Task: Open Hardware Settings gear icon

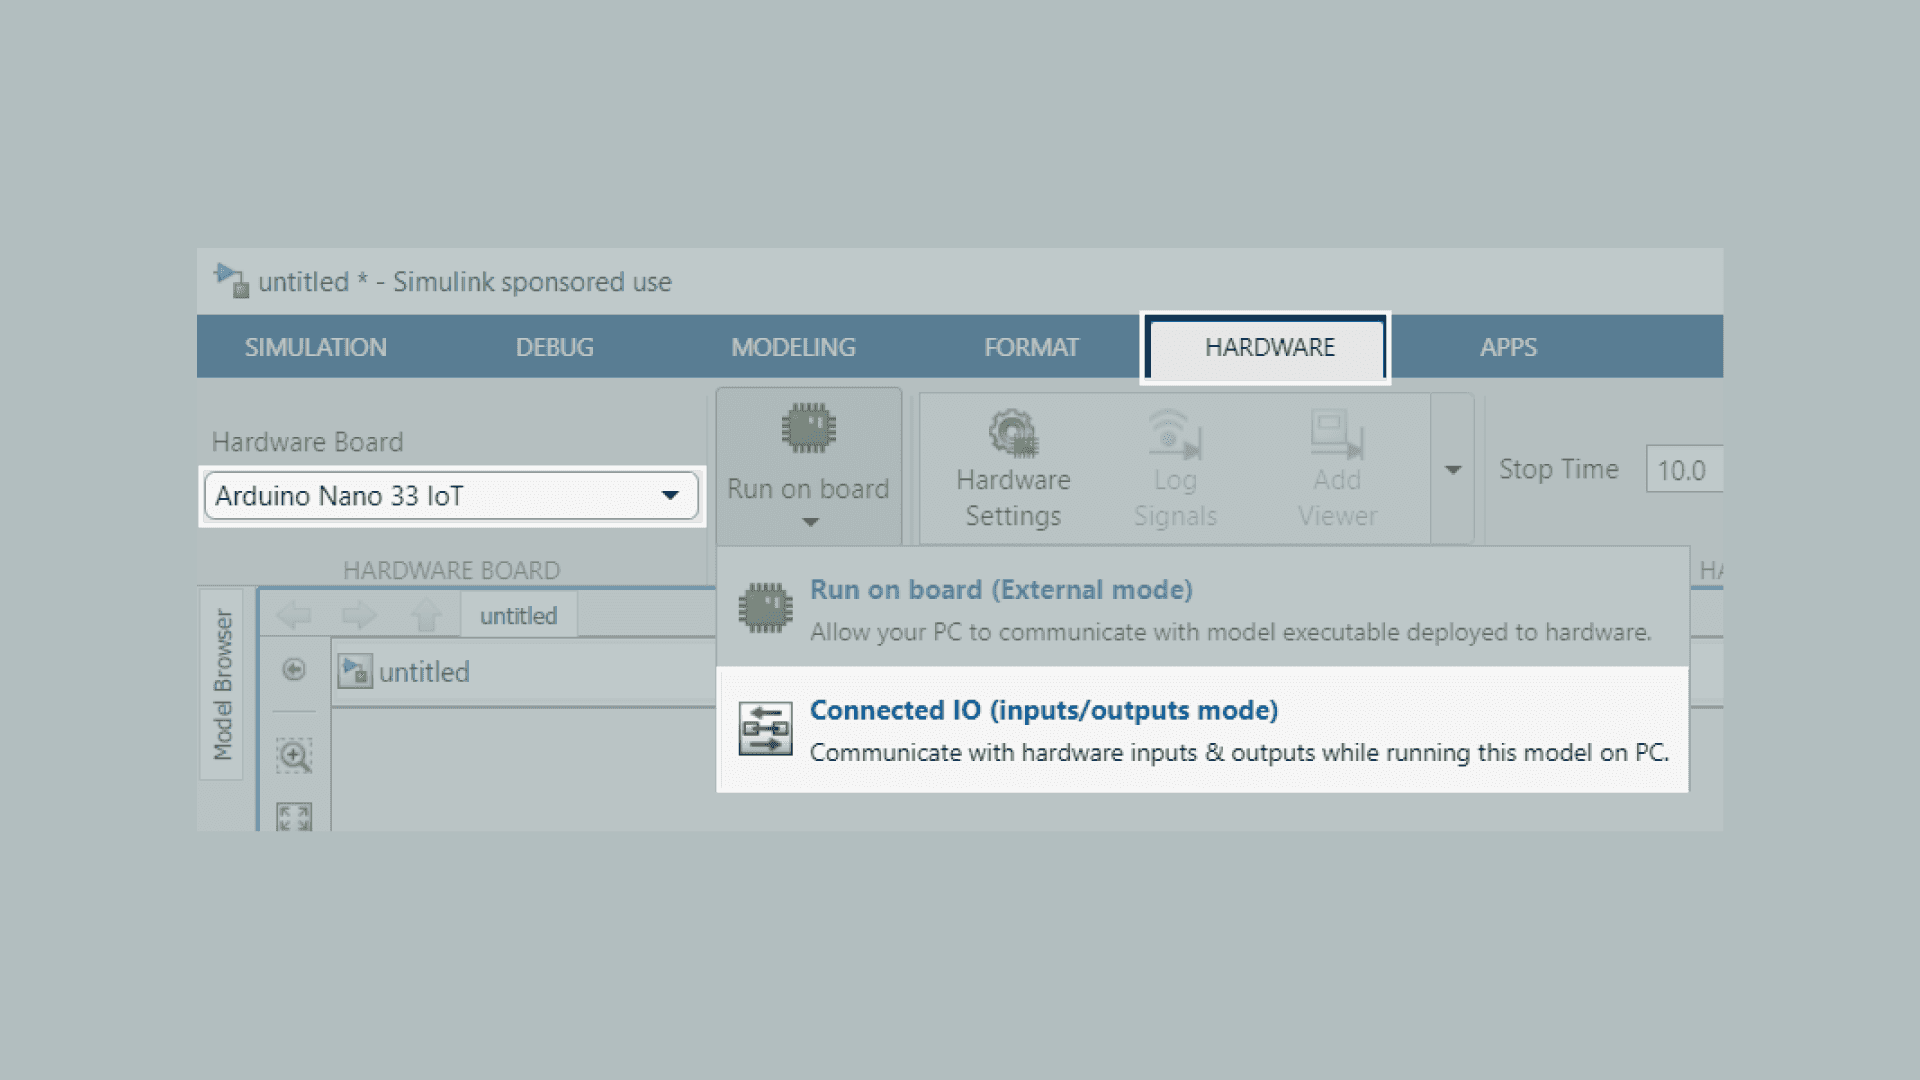Action: (1013, 434)
